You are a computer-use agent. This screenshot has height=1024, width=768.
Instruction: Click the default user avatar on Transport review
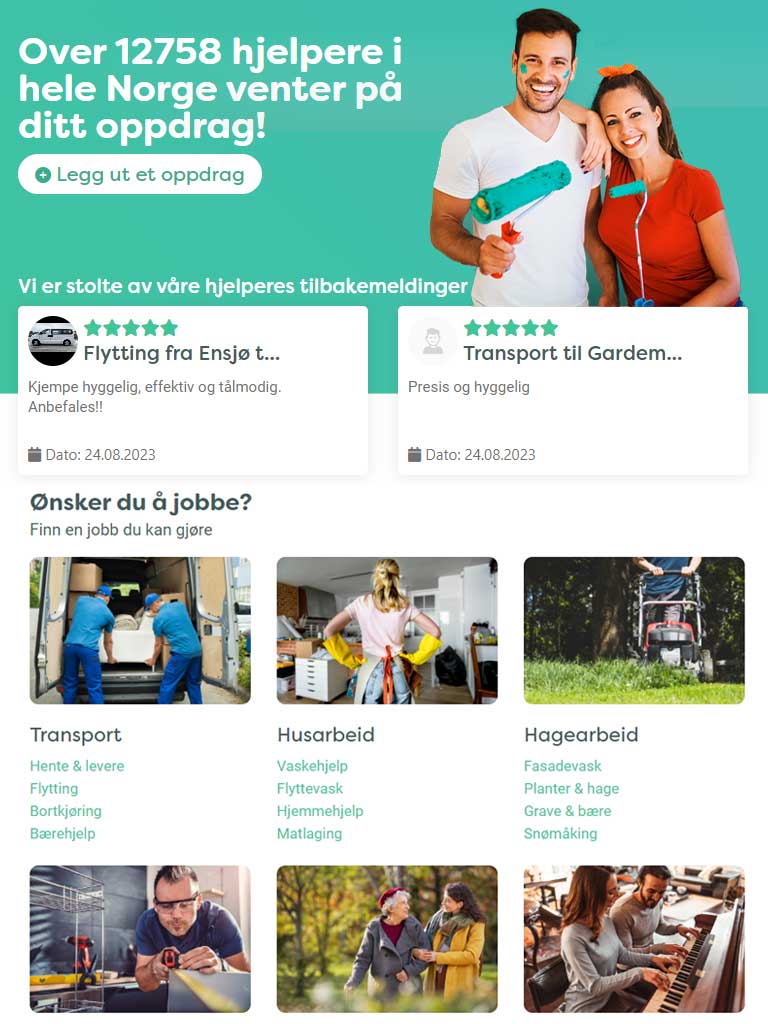pyautogui.click(x=433, y=341)
